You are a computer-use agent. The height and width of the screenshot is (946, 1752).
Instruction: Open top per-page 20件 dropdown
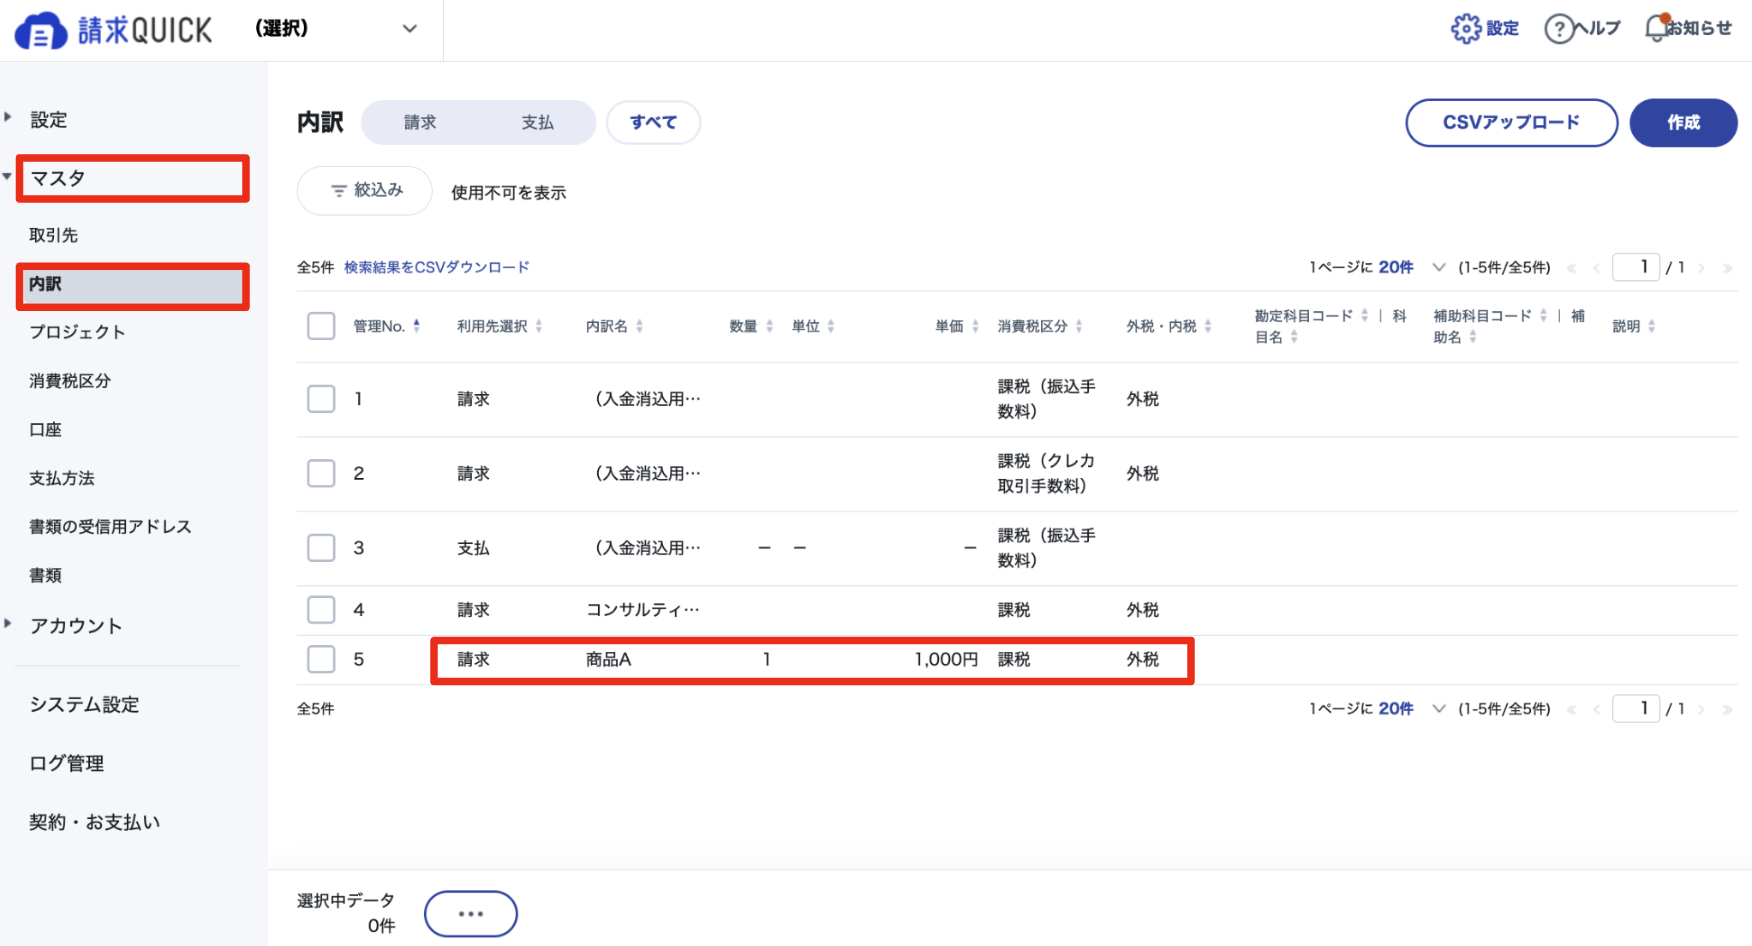click(1412, 267)
